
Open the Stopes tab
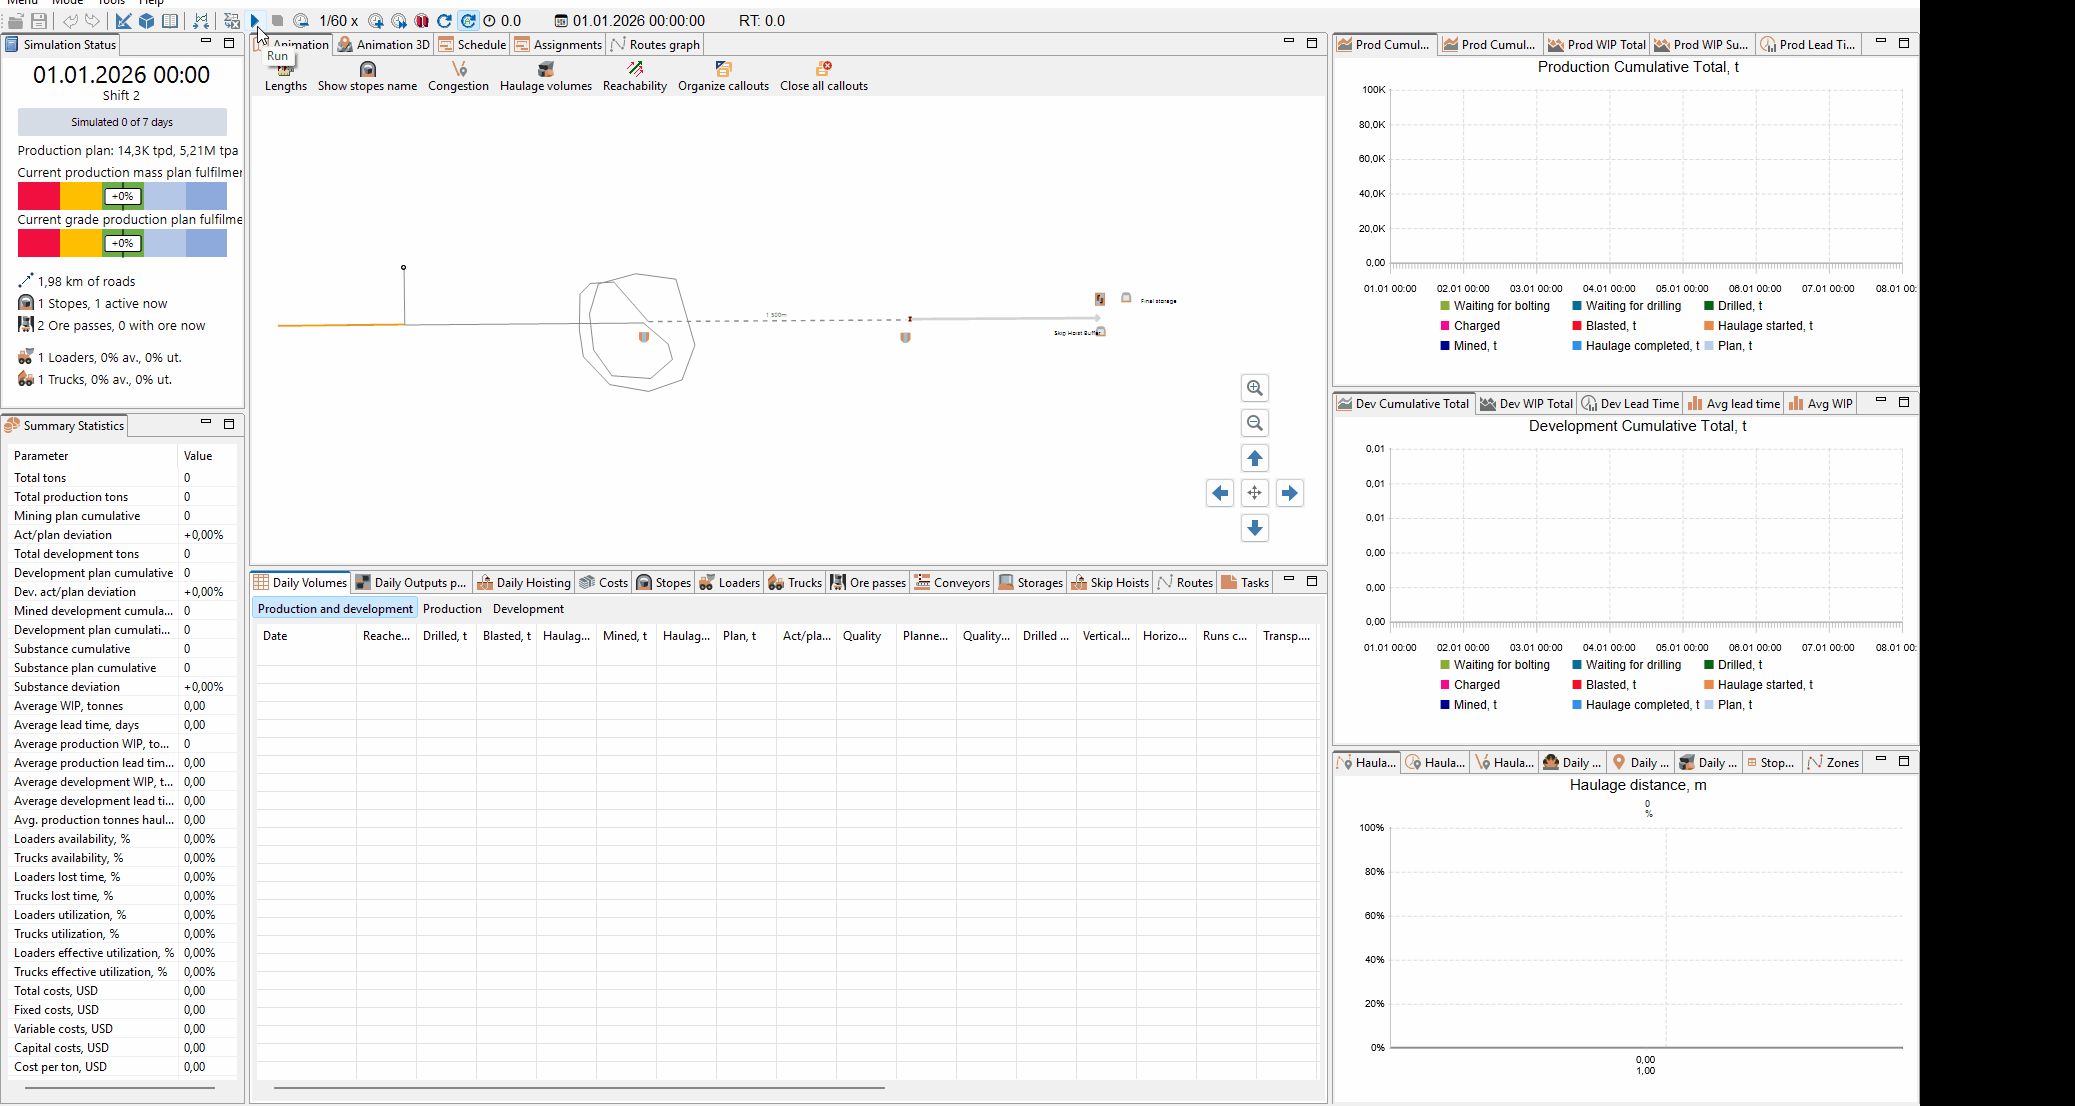point(664,582)
